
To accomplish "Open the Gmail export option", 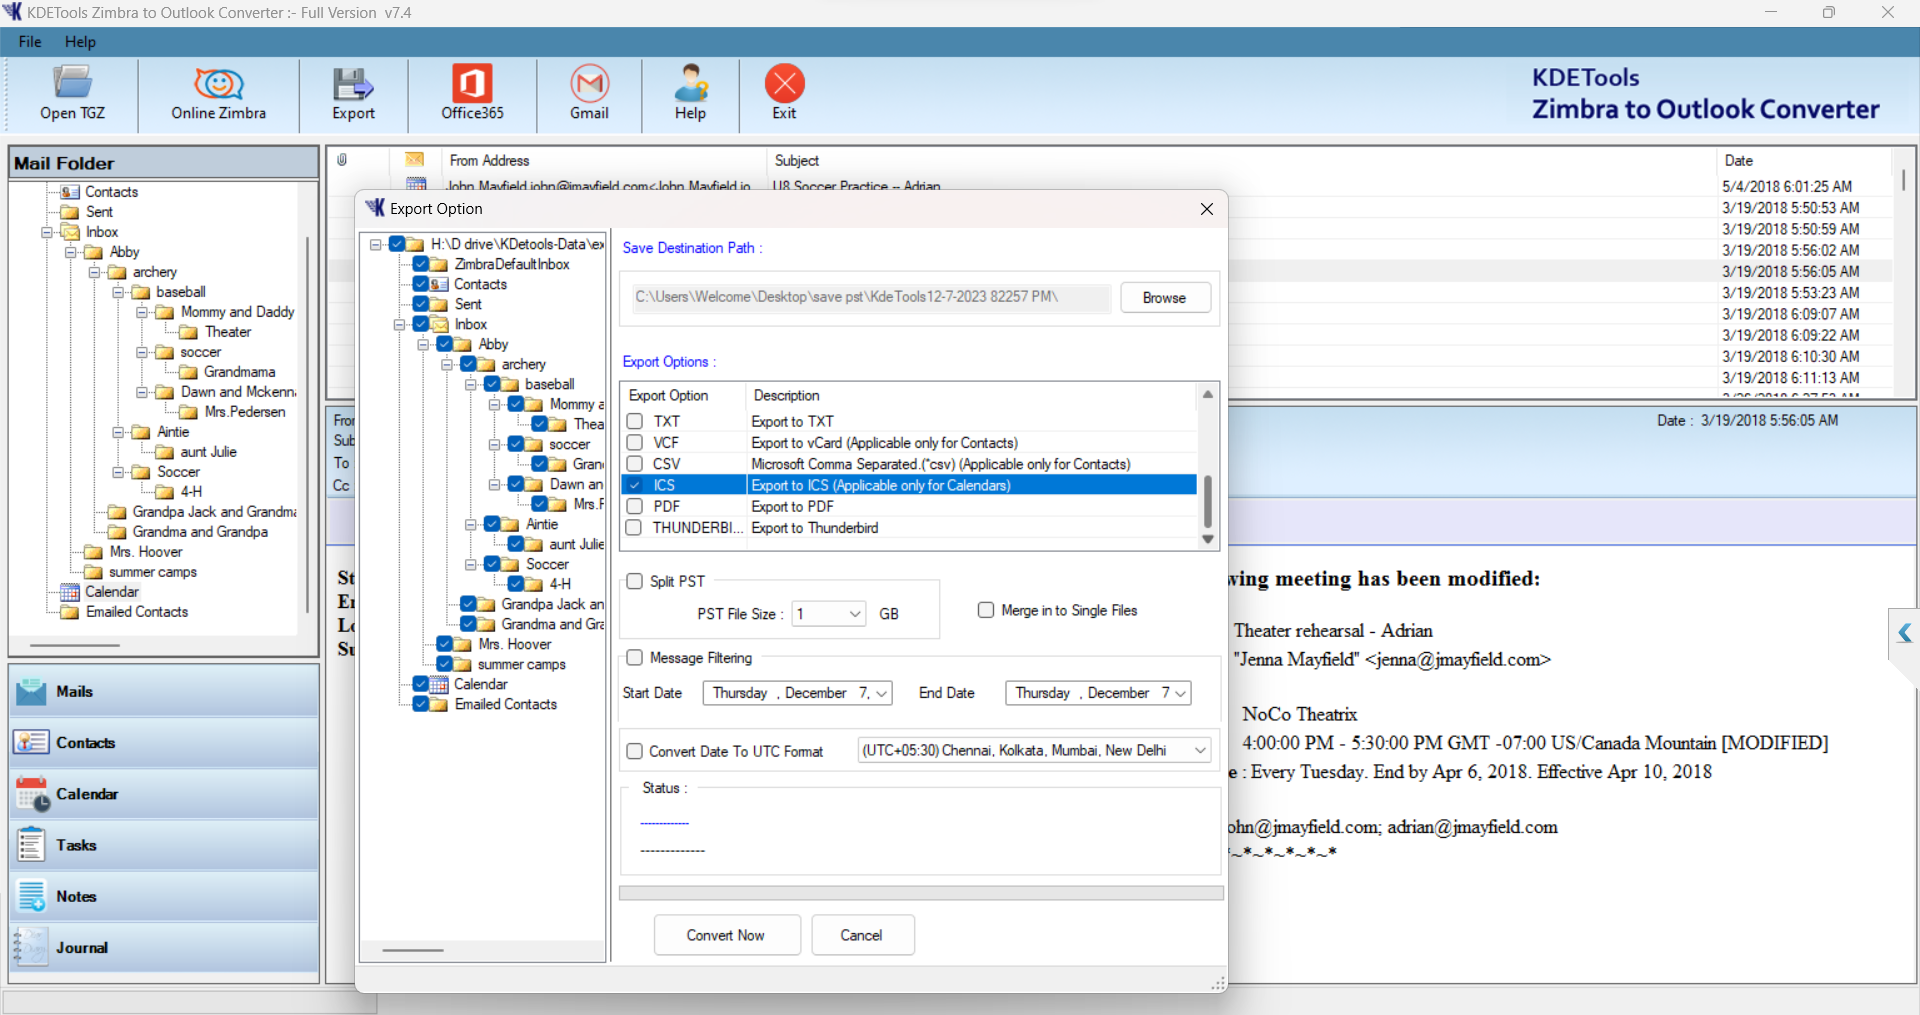I will (589, 93).
